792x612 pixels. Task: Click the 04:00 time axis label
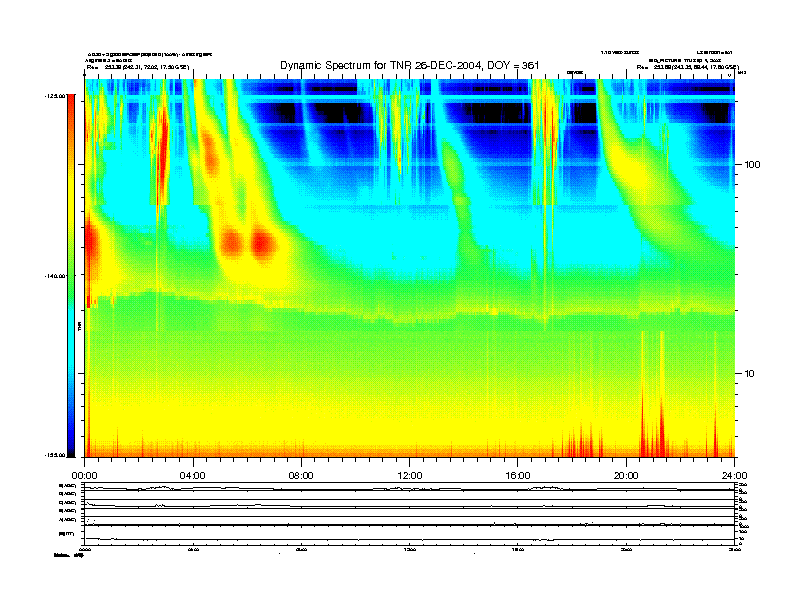[x=193, y=476]
